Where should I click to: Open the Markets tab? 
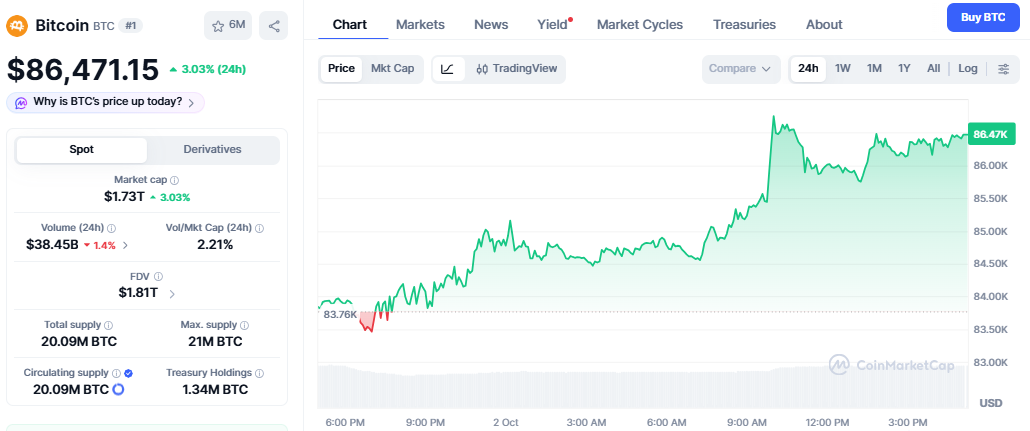(x=420, y=25)
